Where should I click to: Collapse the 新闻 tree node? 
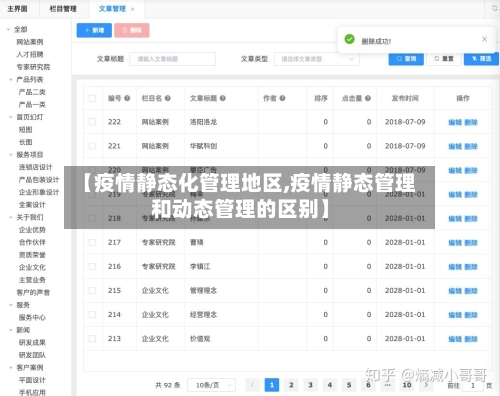(x=11, y=330)
